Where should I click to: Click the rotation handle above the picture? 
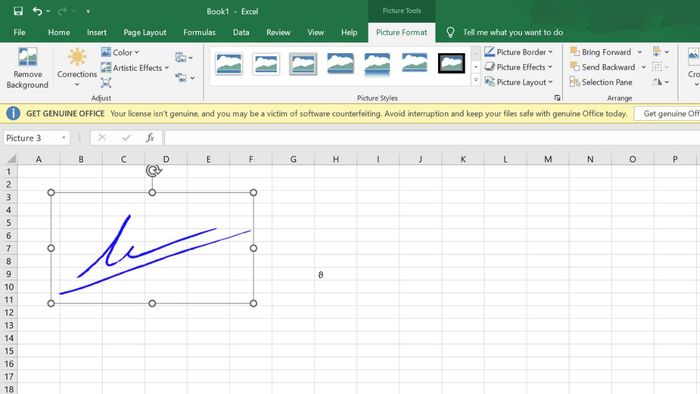tap(153, 170)
